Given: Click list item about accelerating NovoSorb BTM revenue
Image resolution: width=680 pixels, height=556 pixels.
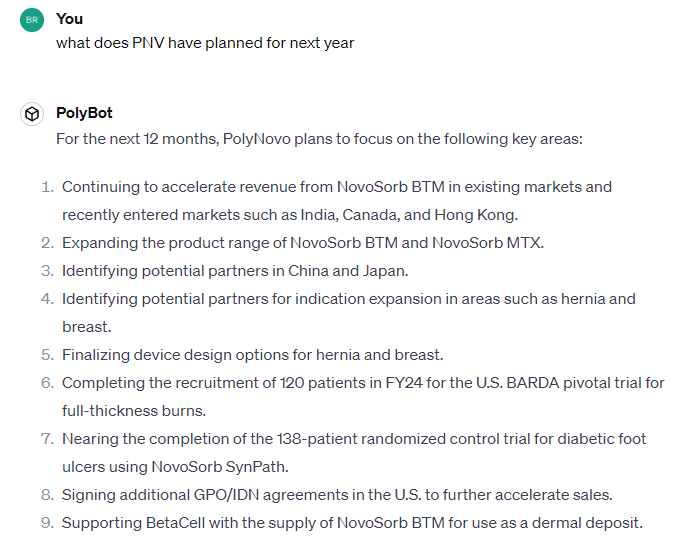Looking at the screenshot, I should click(336, 187).
